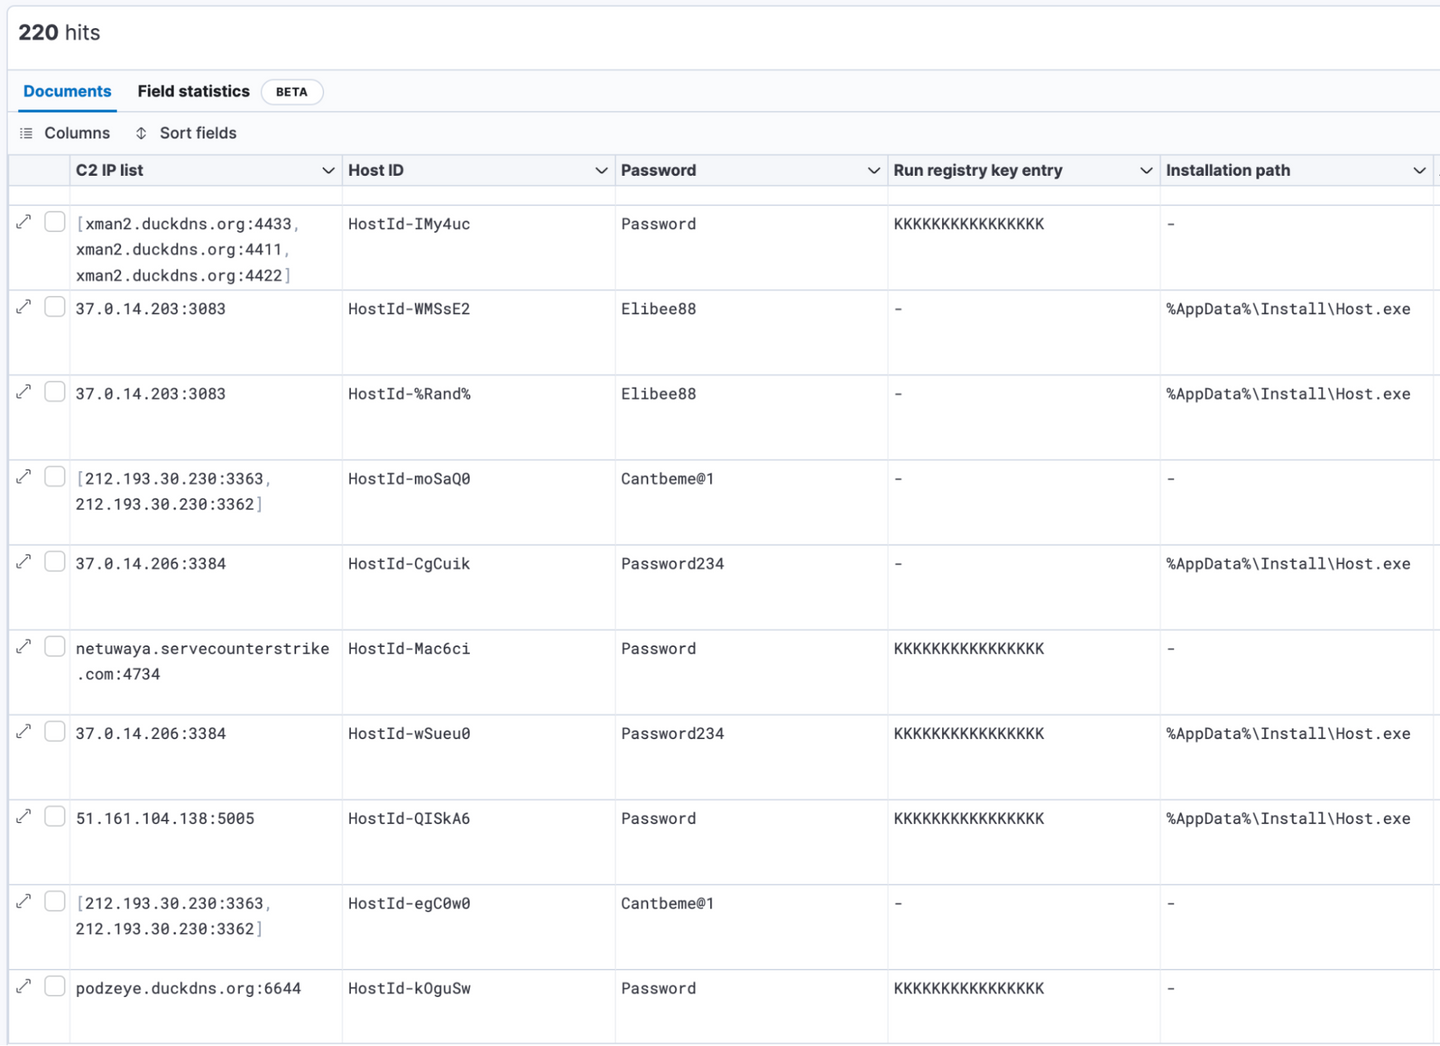Expand the HostId-moSaQ0 document details
This screenshot has width=1440, height=1046.
pyautogui.click(x=24, y=477)
